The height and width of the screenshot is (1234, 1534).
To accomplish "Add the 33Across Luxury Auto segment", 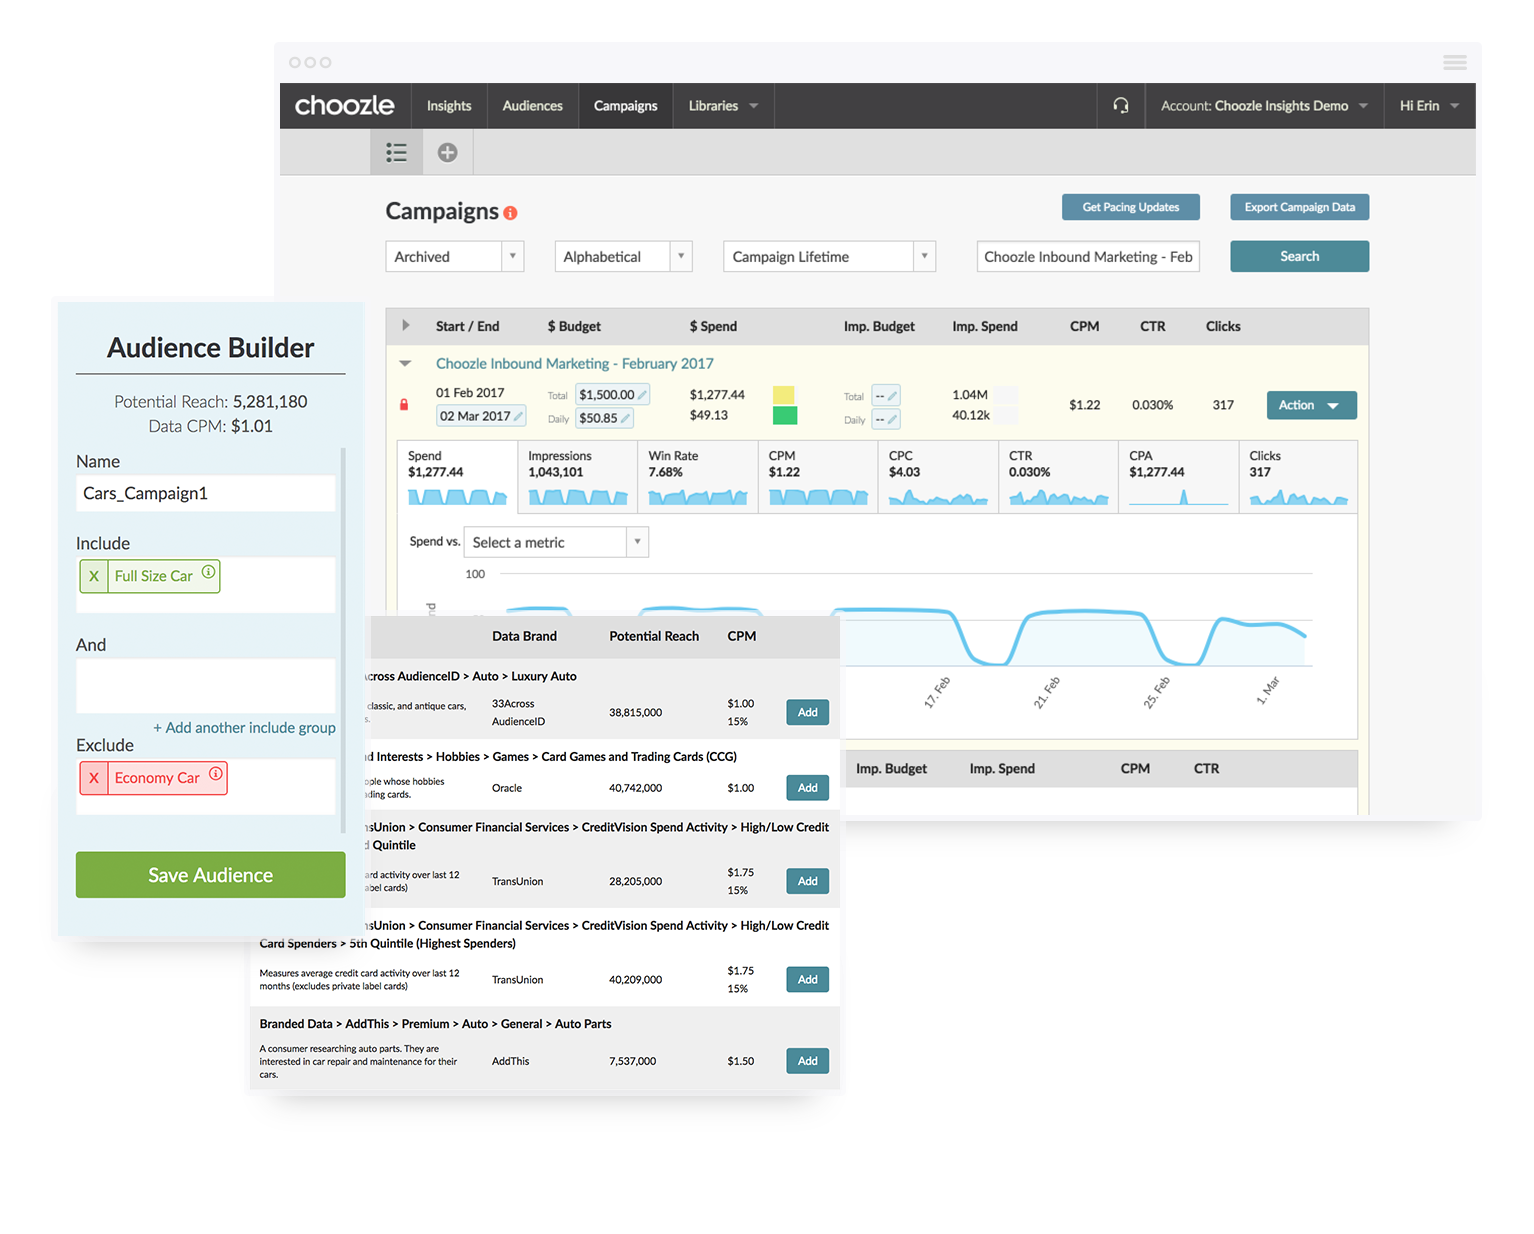I will (808, 712).
